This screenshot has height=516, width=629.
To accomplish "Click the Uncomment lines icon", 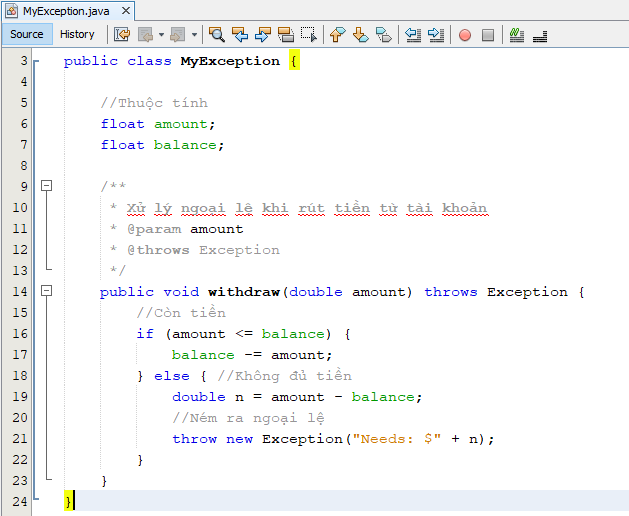I will point(540,35).
